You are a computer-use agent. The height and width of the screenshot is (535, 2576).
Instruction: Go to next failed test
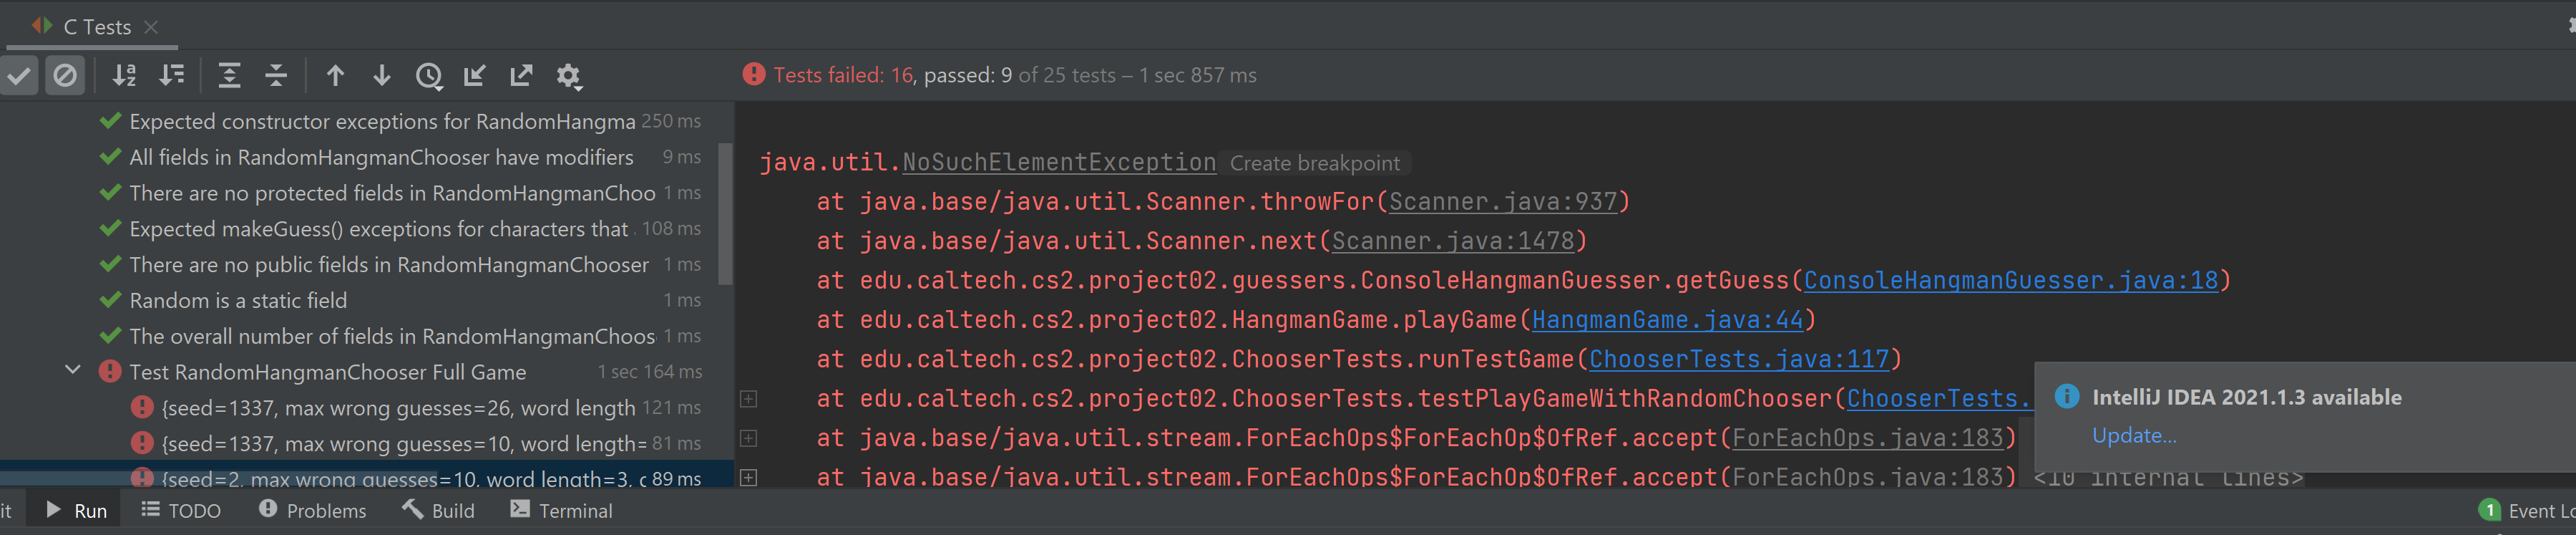point(382,76)
